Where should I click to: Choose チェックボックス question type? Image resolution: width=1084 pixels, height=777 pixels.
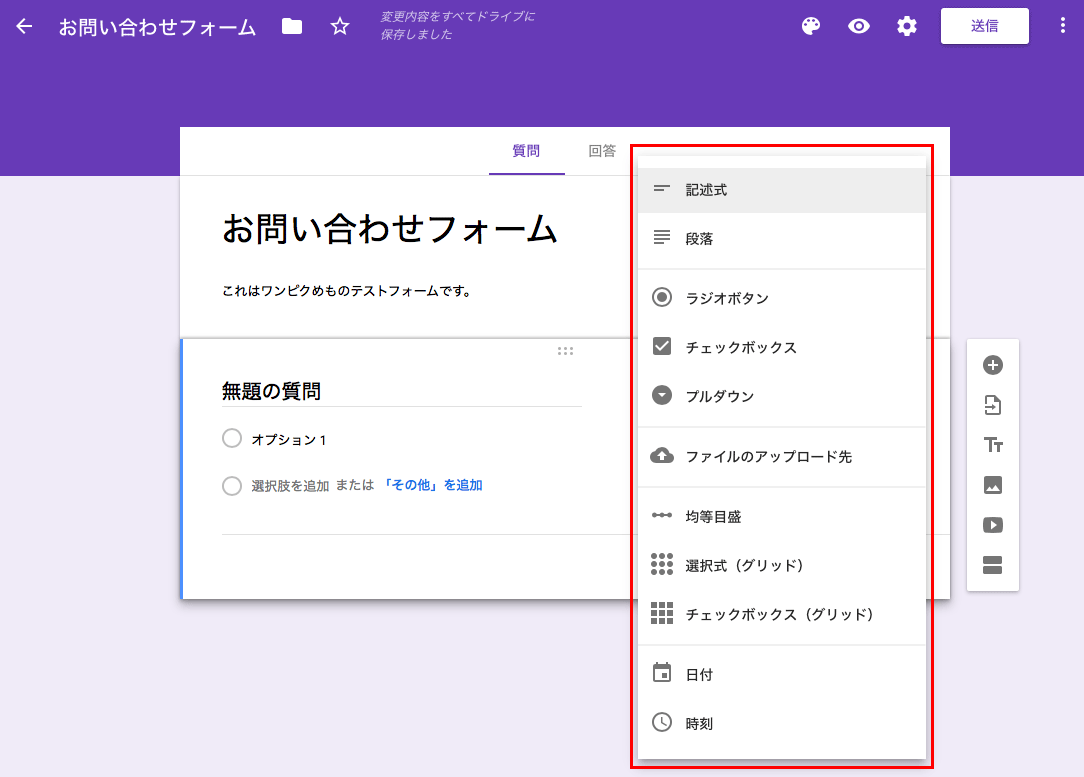point(781,347)
